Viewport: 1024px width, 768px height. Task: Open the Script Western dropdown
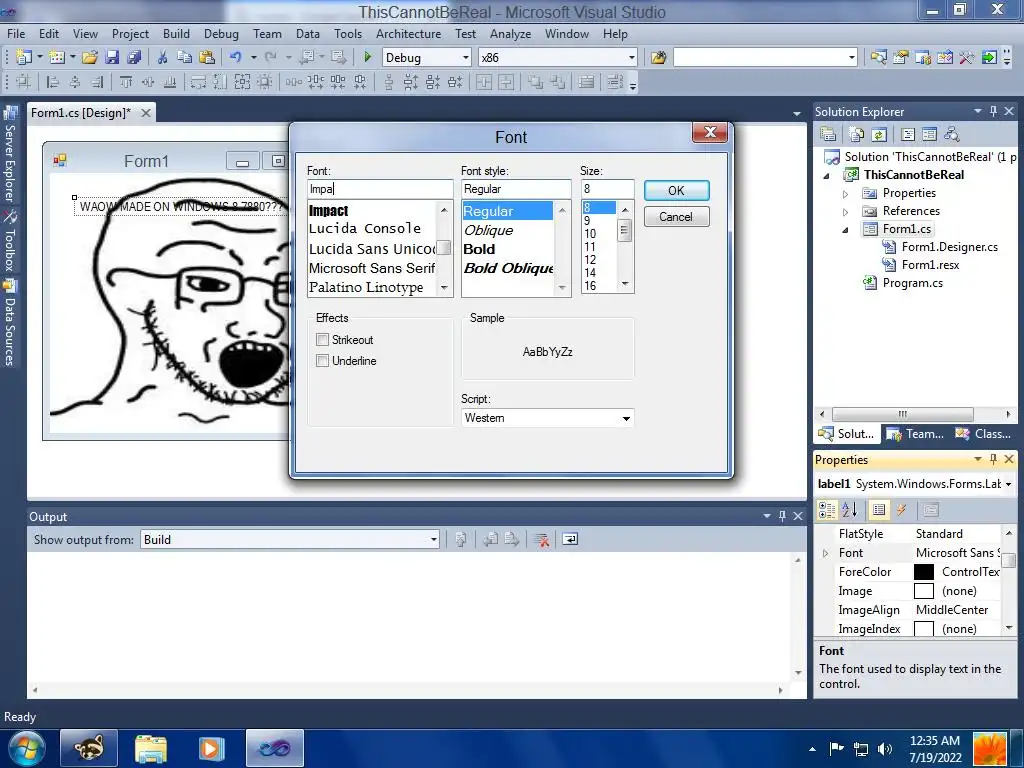click(626, 418)
